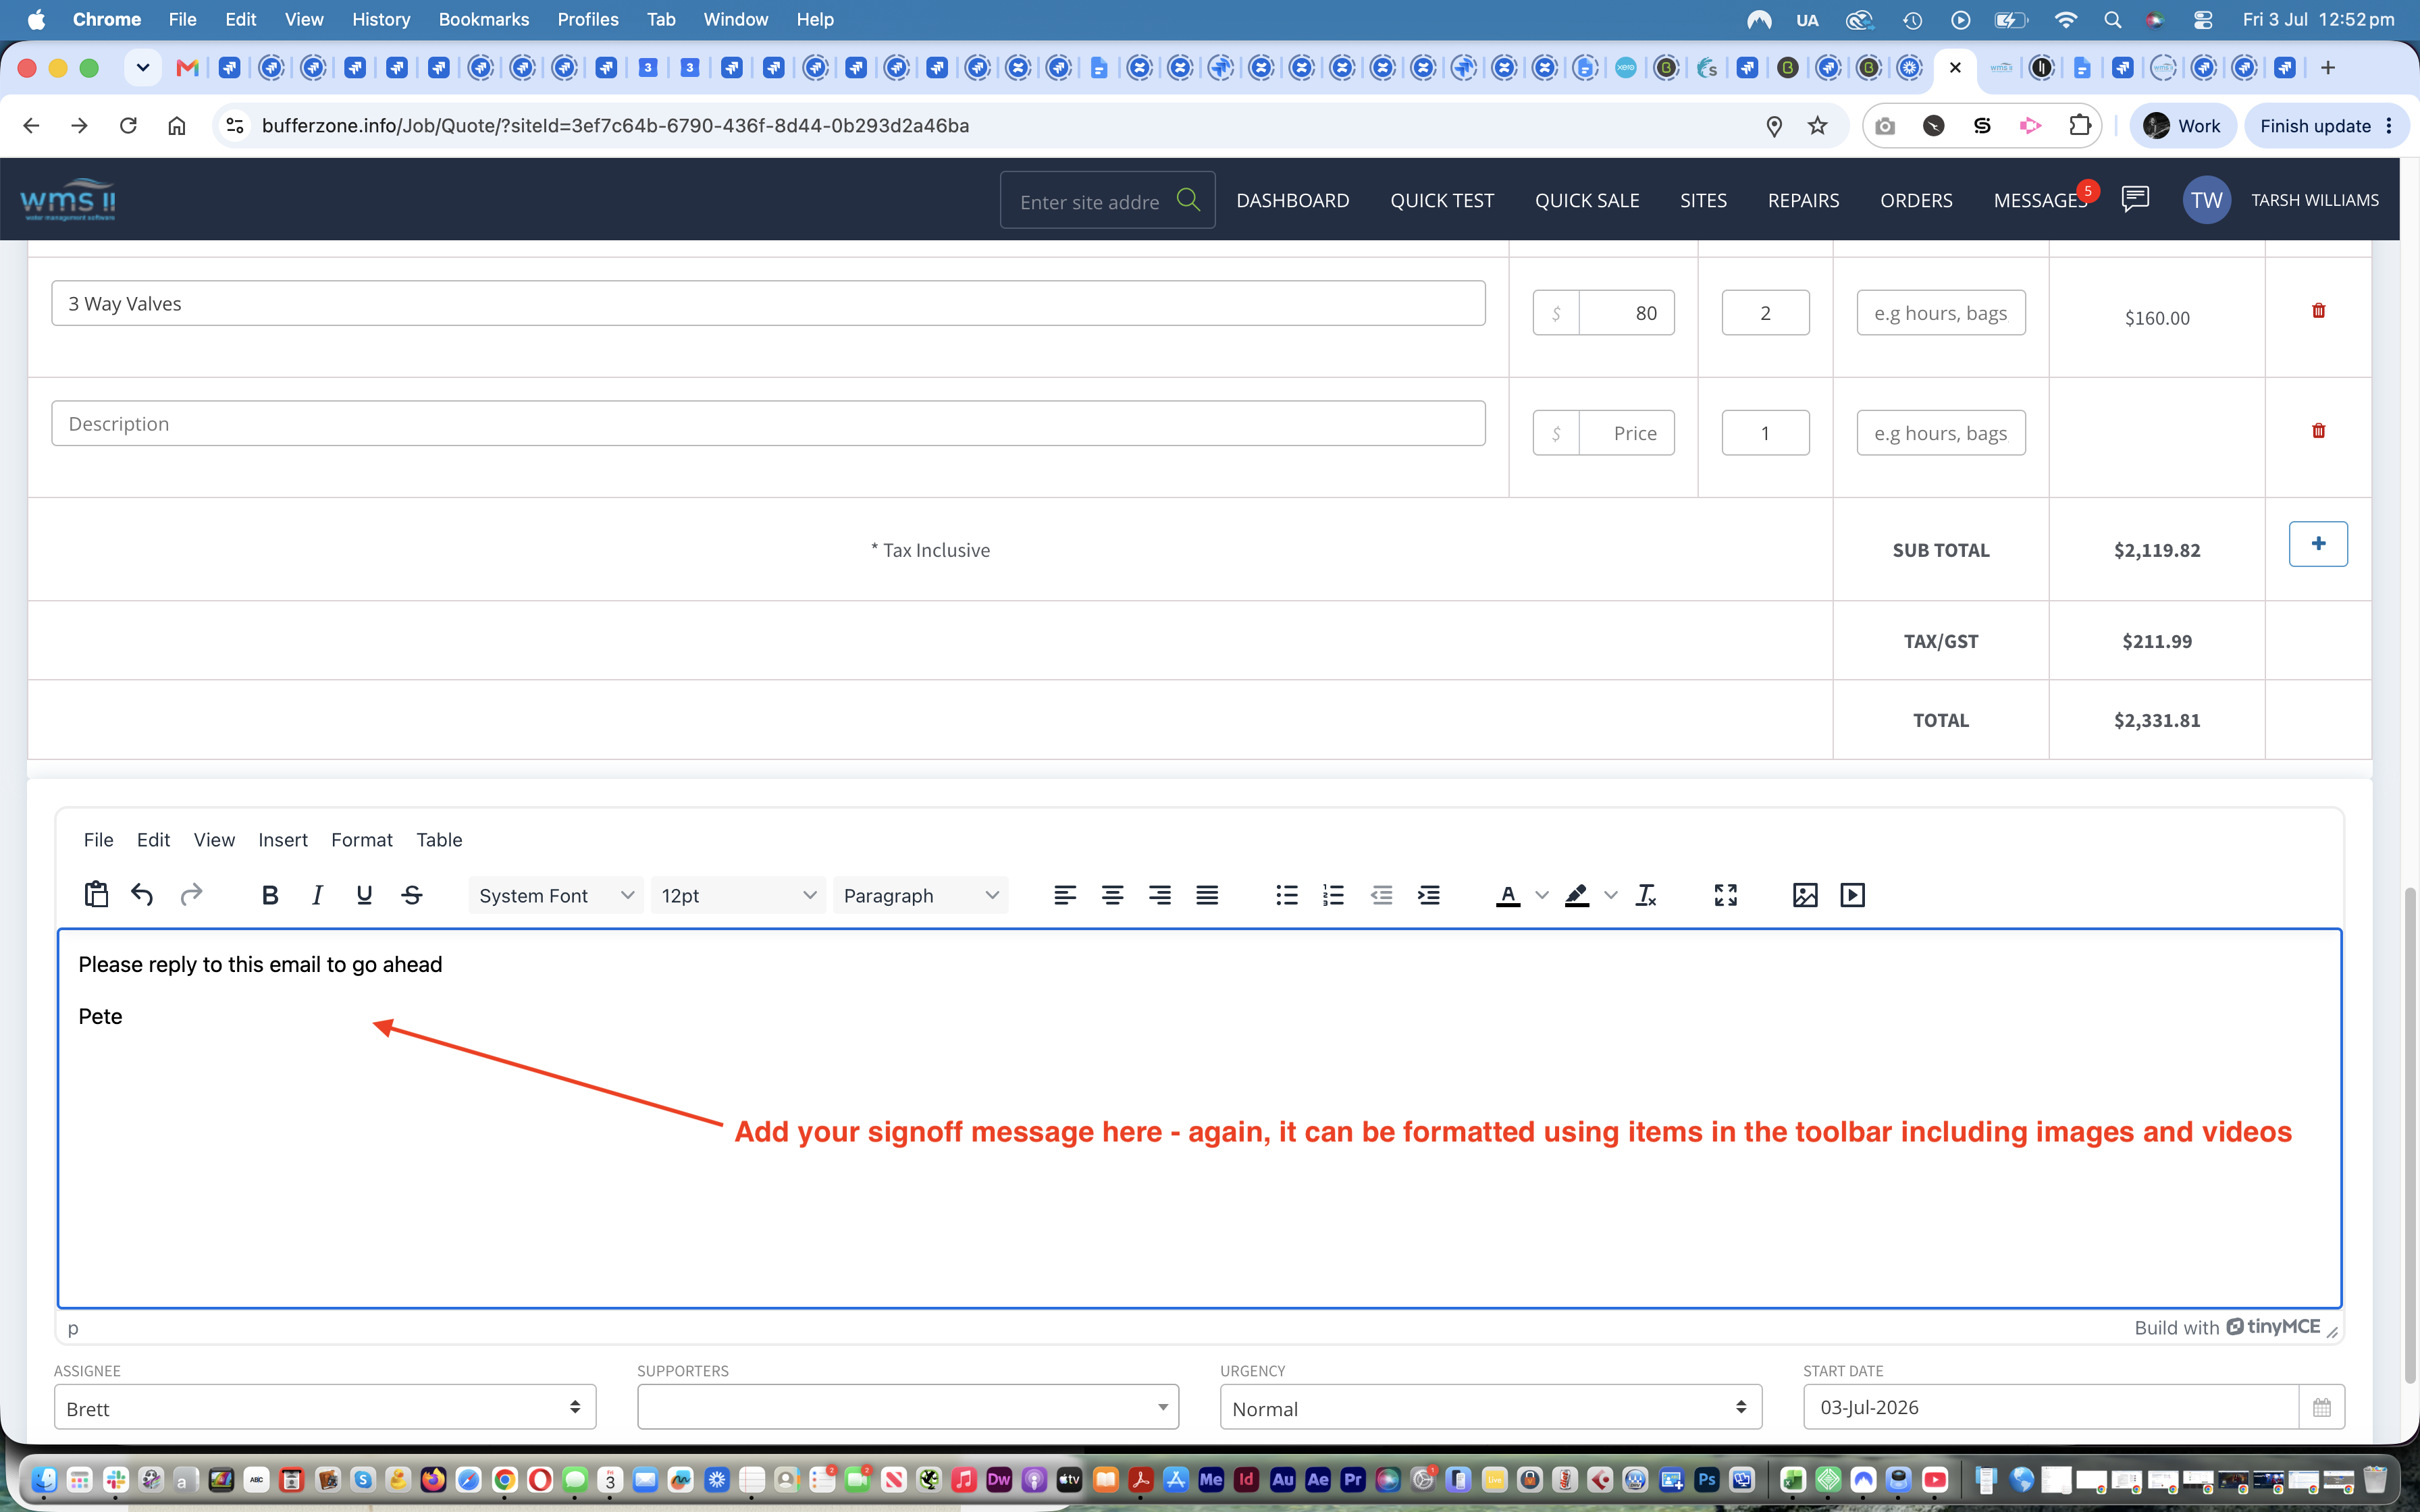Screen dimensions: 2420x1512
Task: Open the editor Format menu
Action: (x=362, y=840)
